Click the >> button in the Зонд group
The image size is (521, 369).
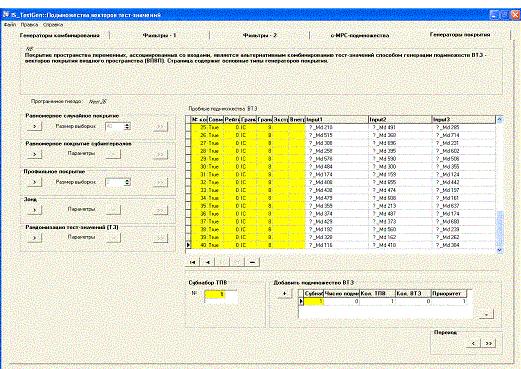(160, 210)
